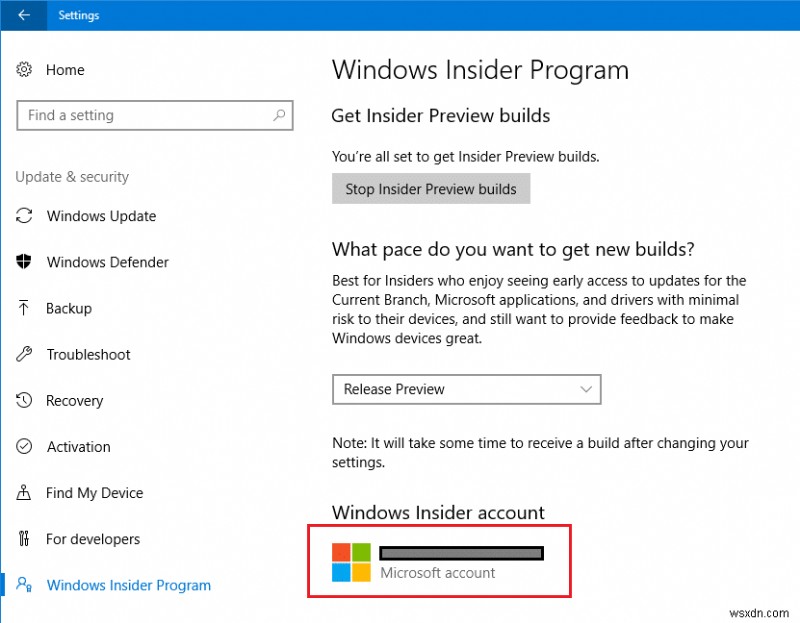Click the back arrow in the title bar
Screen dimensions: 800x623
21,15
